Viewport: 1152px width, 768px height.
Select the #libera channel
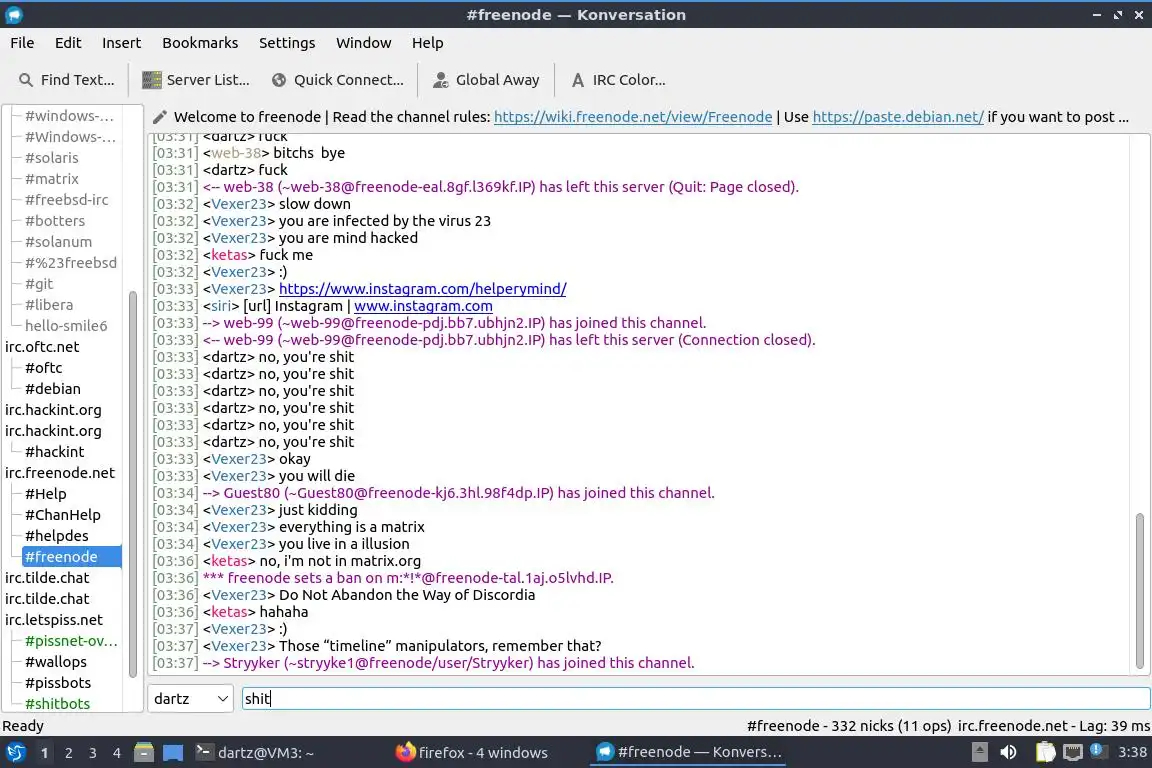(x=48, y=304)
